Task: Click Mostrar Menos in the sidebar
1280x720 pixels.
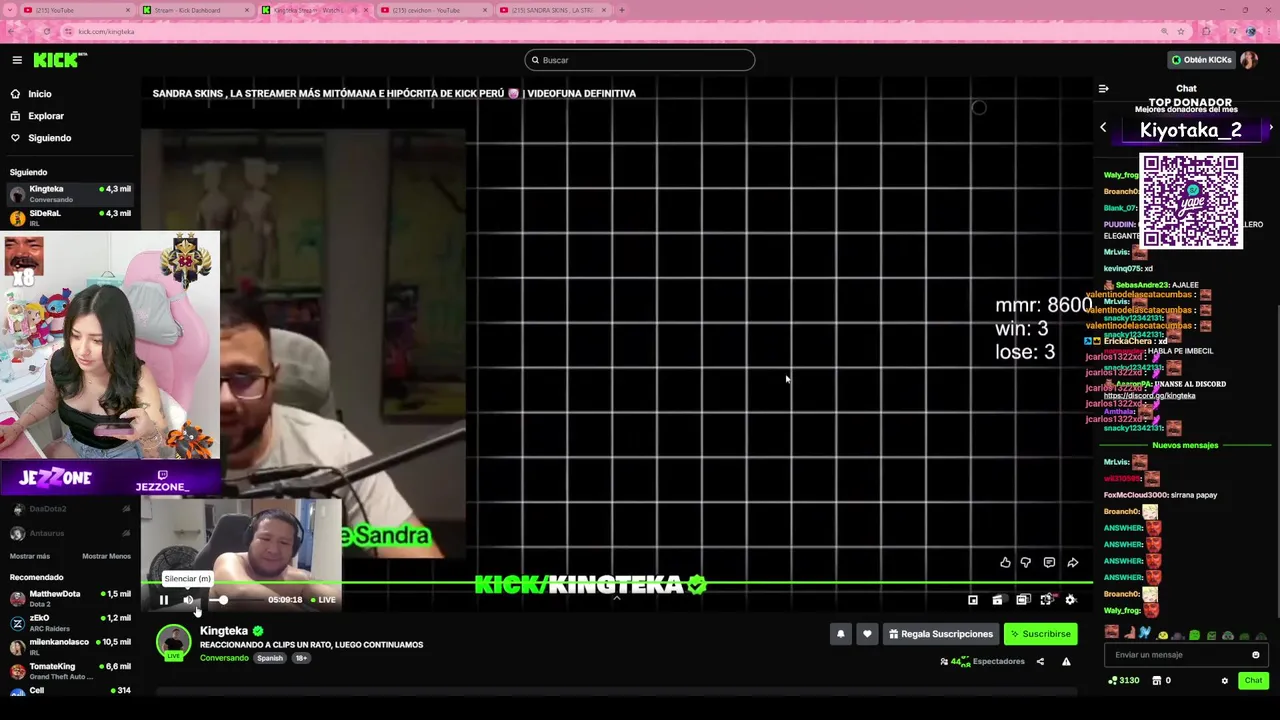Action: (106, 556)
